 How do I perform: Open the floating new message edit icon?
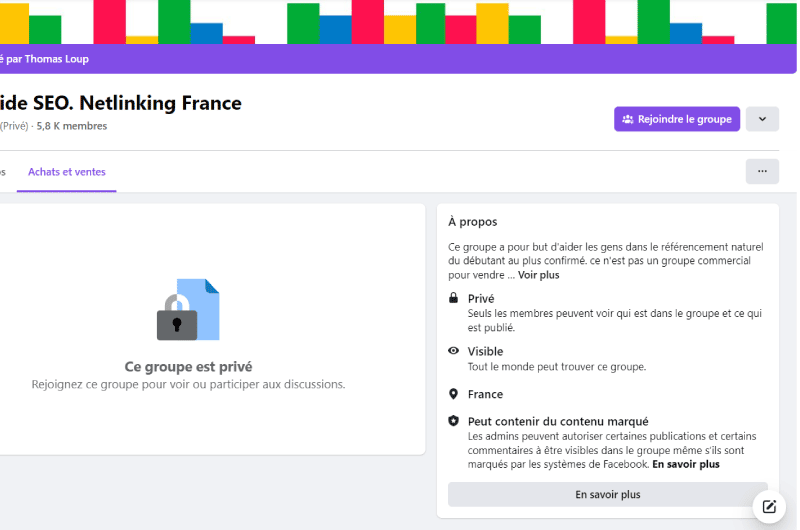769,507
